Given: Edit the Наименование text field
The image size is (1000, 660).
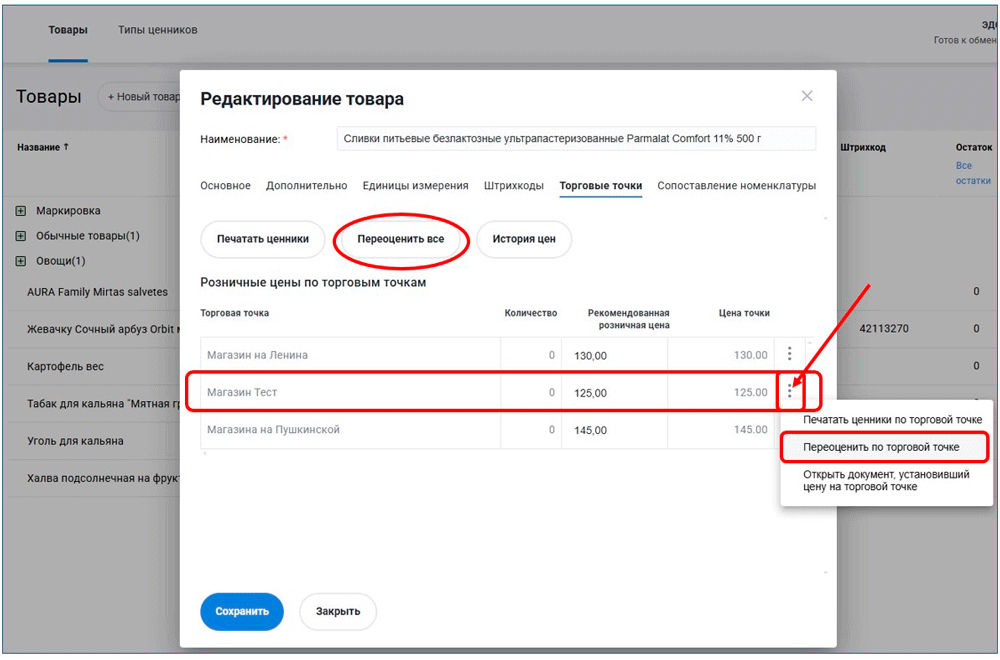Looking at the screenshot, I should [x=575, y=139].
